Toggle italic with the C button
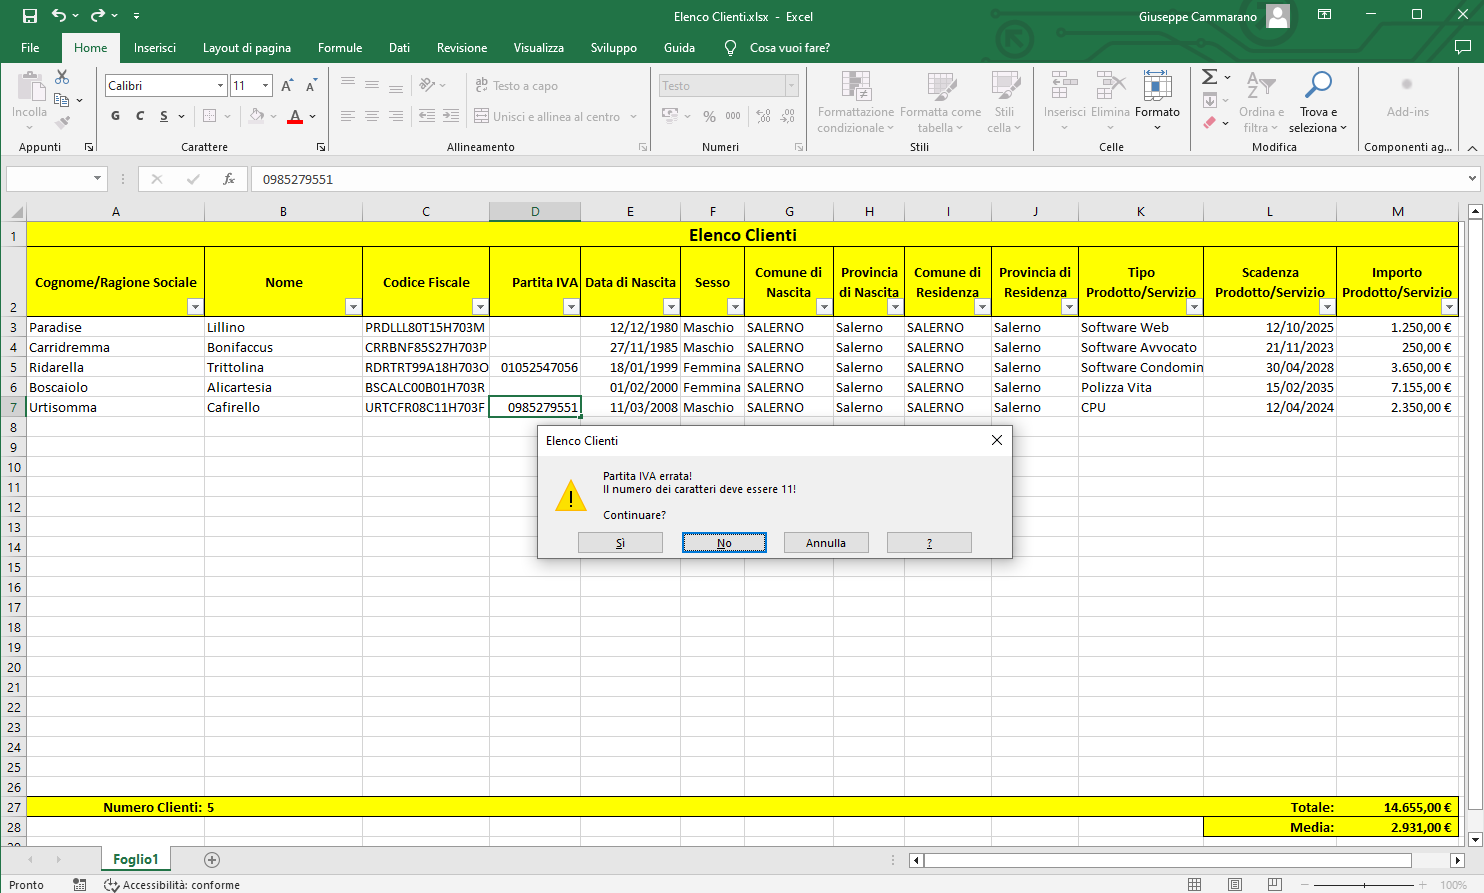 [x=140, y=116]
